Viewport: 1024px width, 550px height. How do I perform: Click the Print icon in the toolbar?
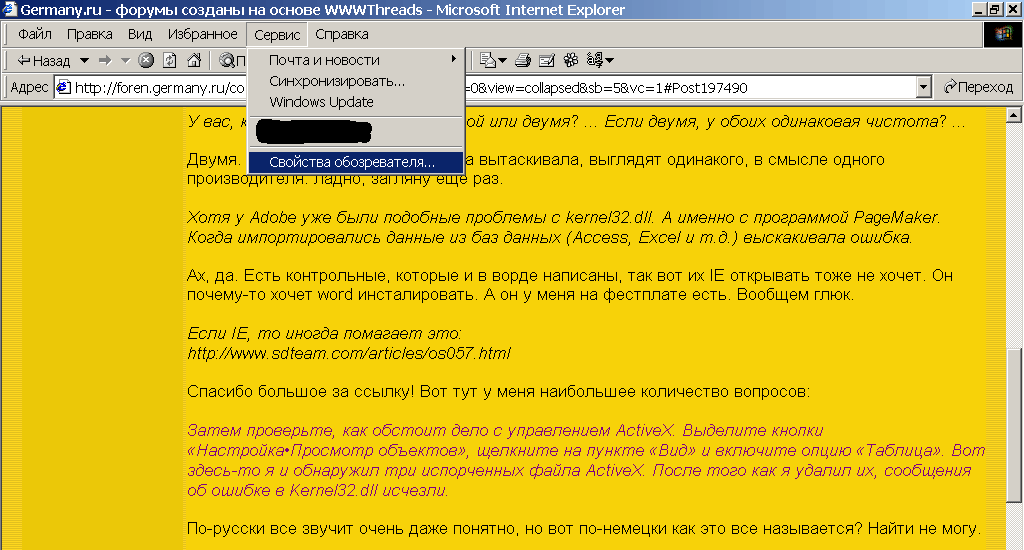click(522, 61)
